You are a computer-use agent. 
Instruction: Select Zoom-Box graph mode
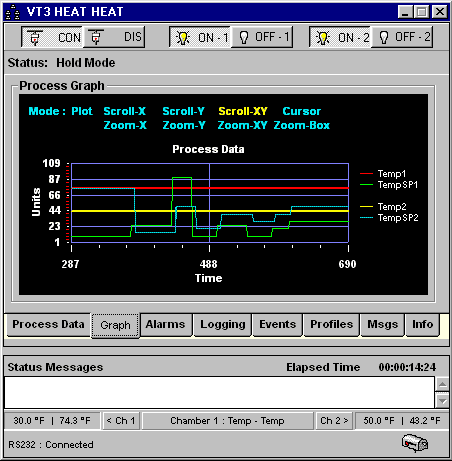tap(302, 125)
